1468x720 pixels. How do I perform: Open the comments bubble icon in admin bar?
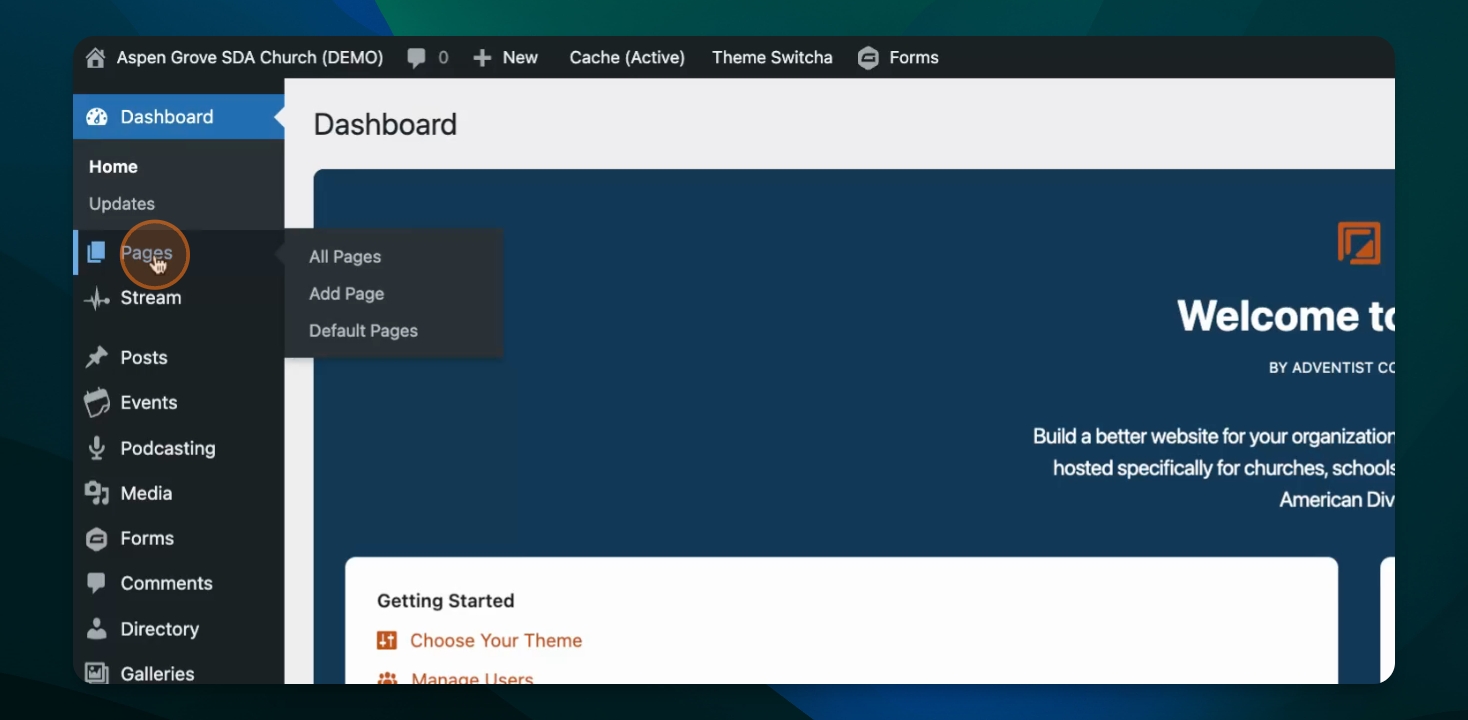pyautogui.click(x=416, y=58)
